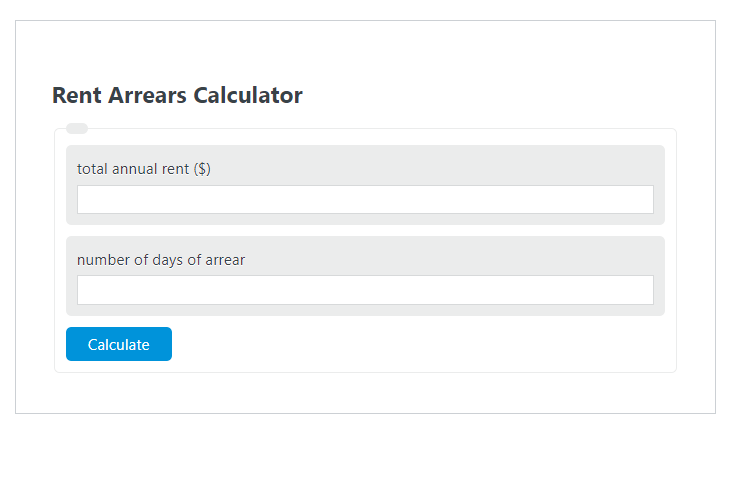Submit the form with the Calculate button

118,344
